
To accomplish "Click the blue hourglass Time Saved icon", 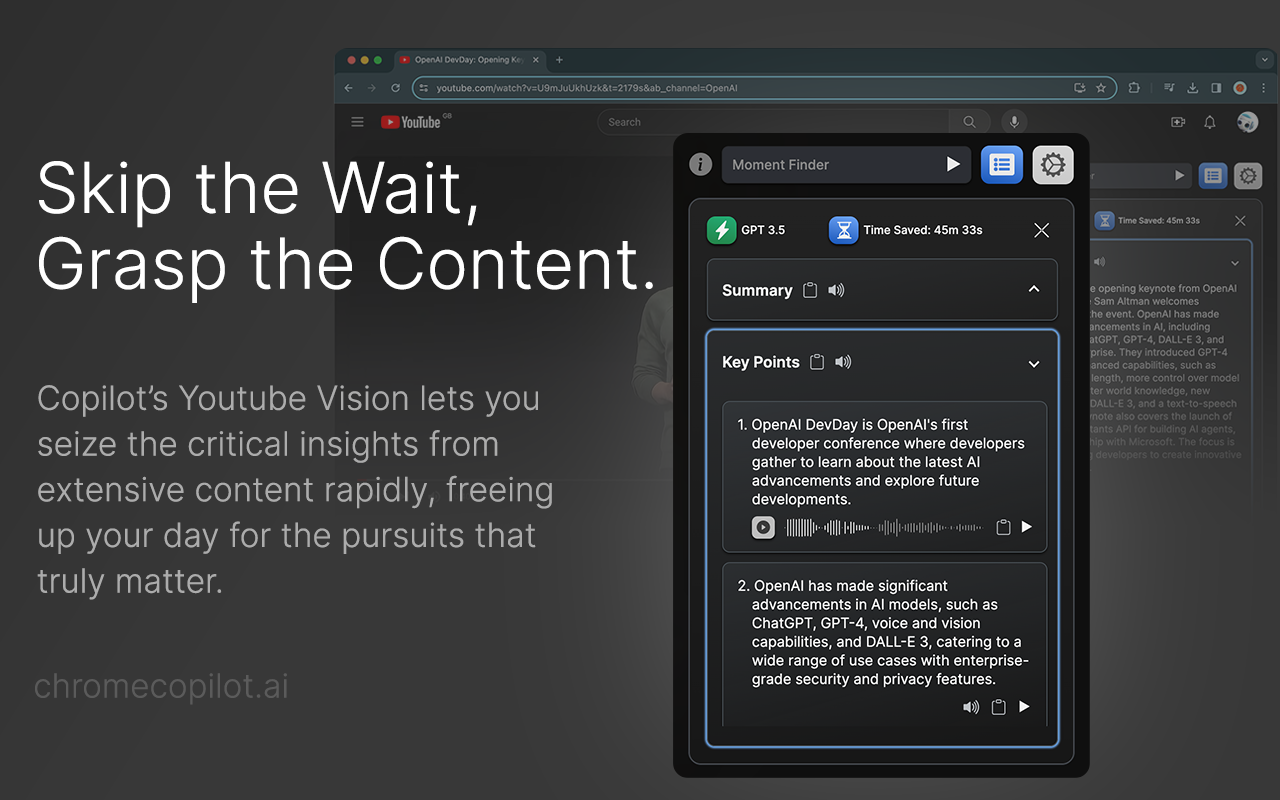I will coord(844,230).
